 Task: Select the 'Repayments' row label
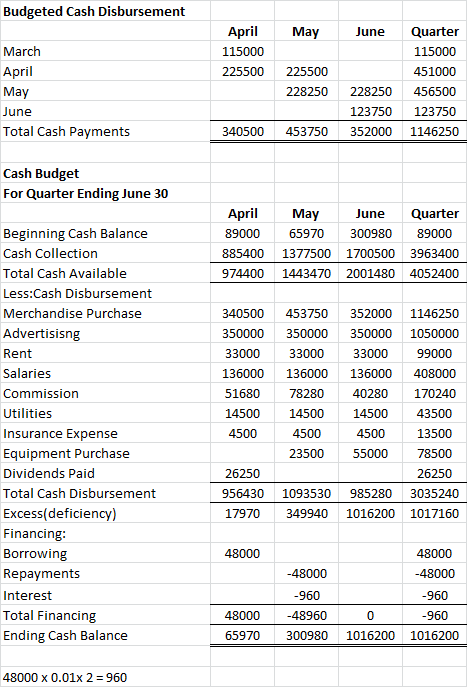pyautogui.click(x=105, y=573)
